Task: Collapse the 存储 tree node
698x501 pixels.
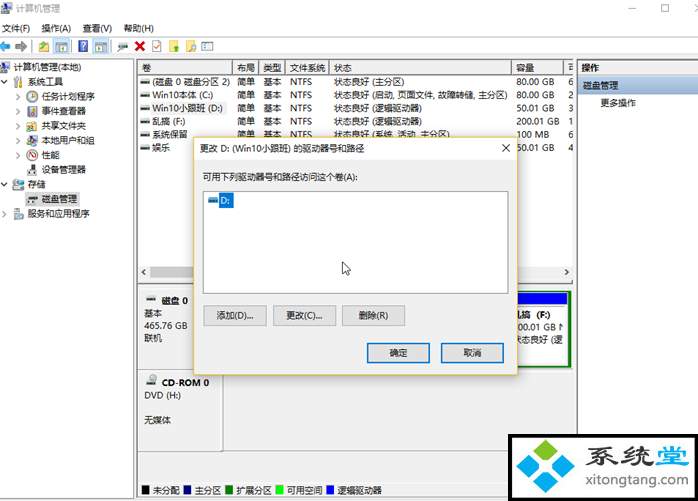Action: [4, 184]
